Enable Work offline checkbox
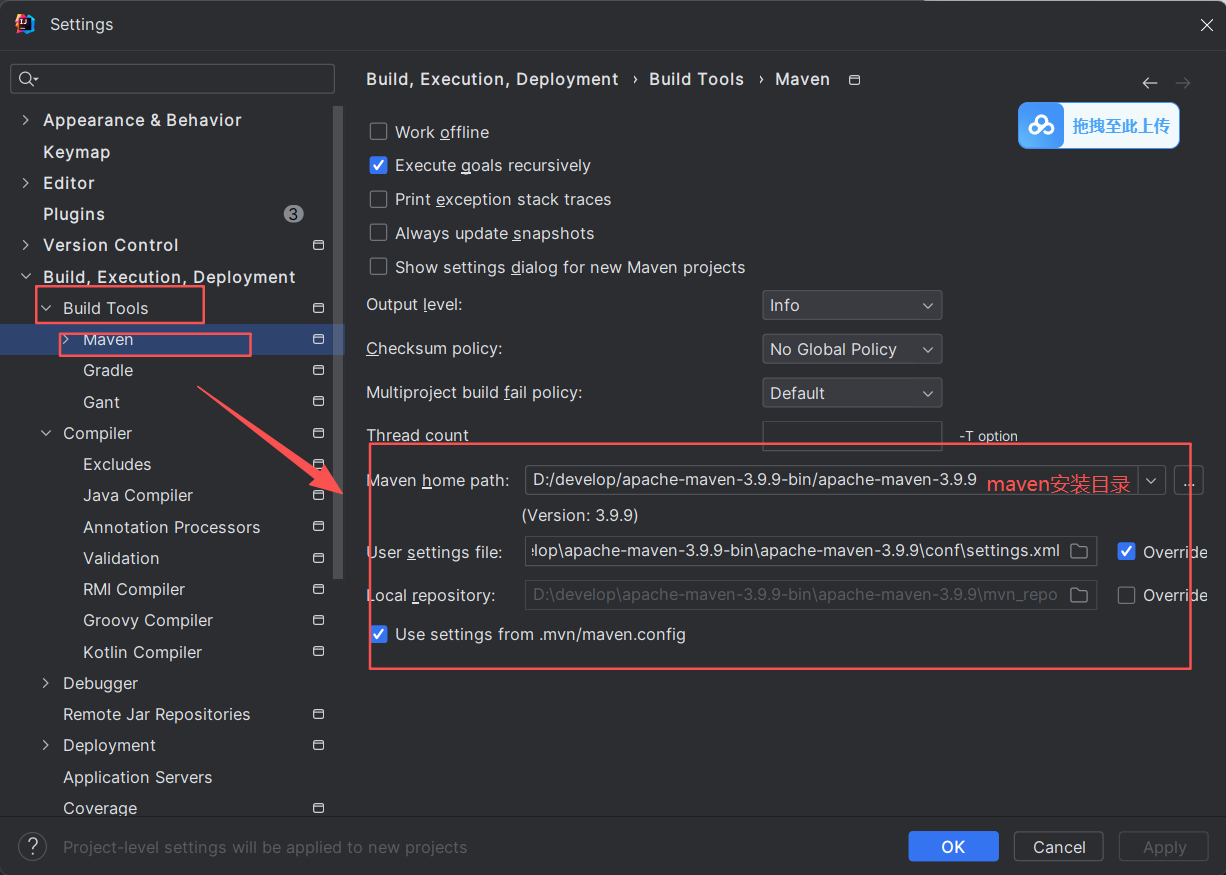 coord(378,131)
